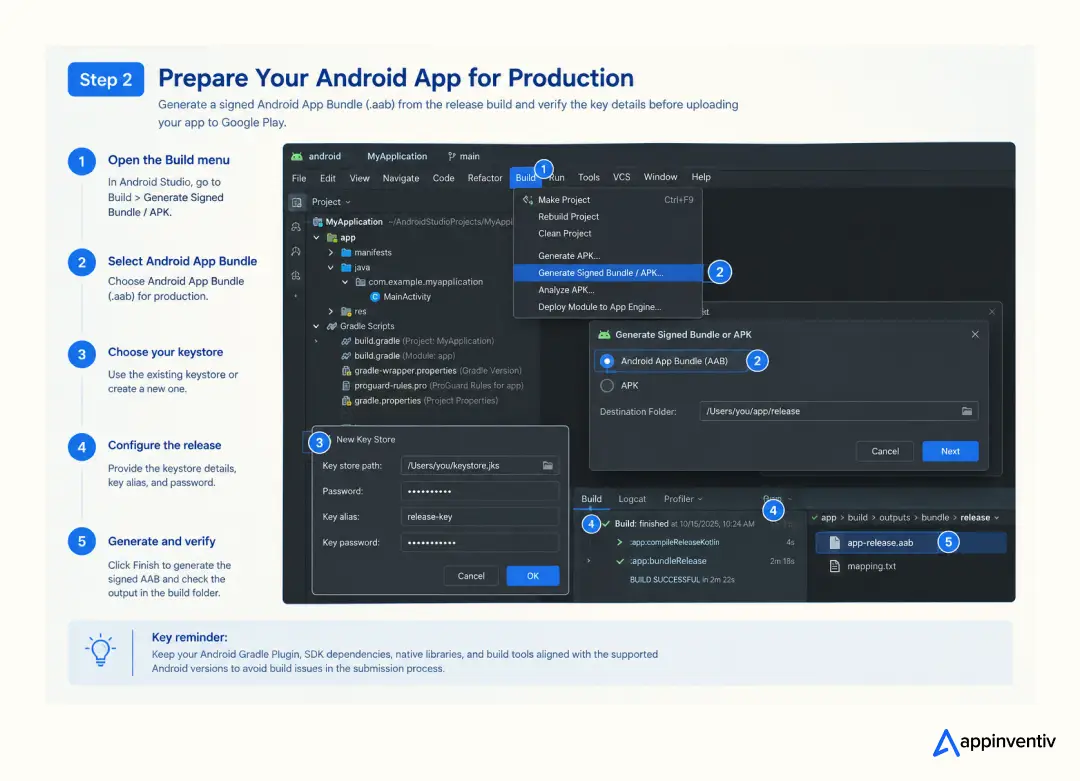Screen dimensions: 1080x781
Task: Click the third sidebar tool window icon
Action: 296,251
